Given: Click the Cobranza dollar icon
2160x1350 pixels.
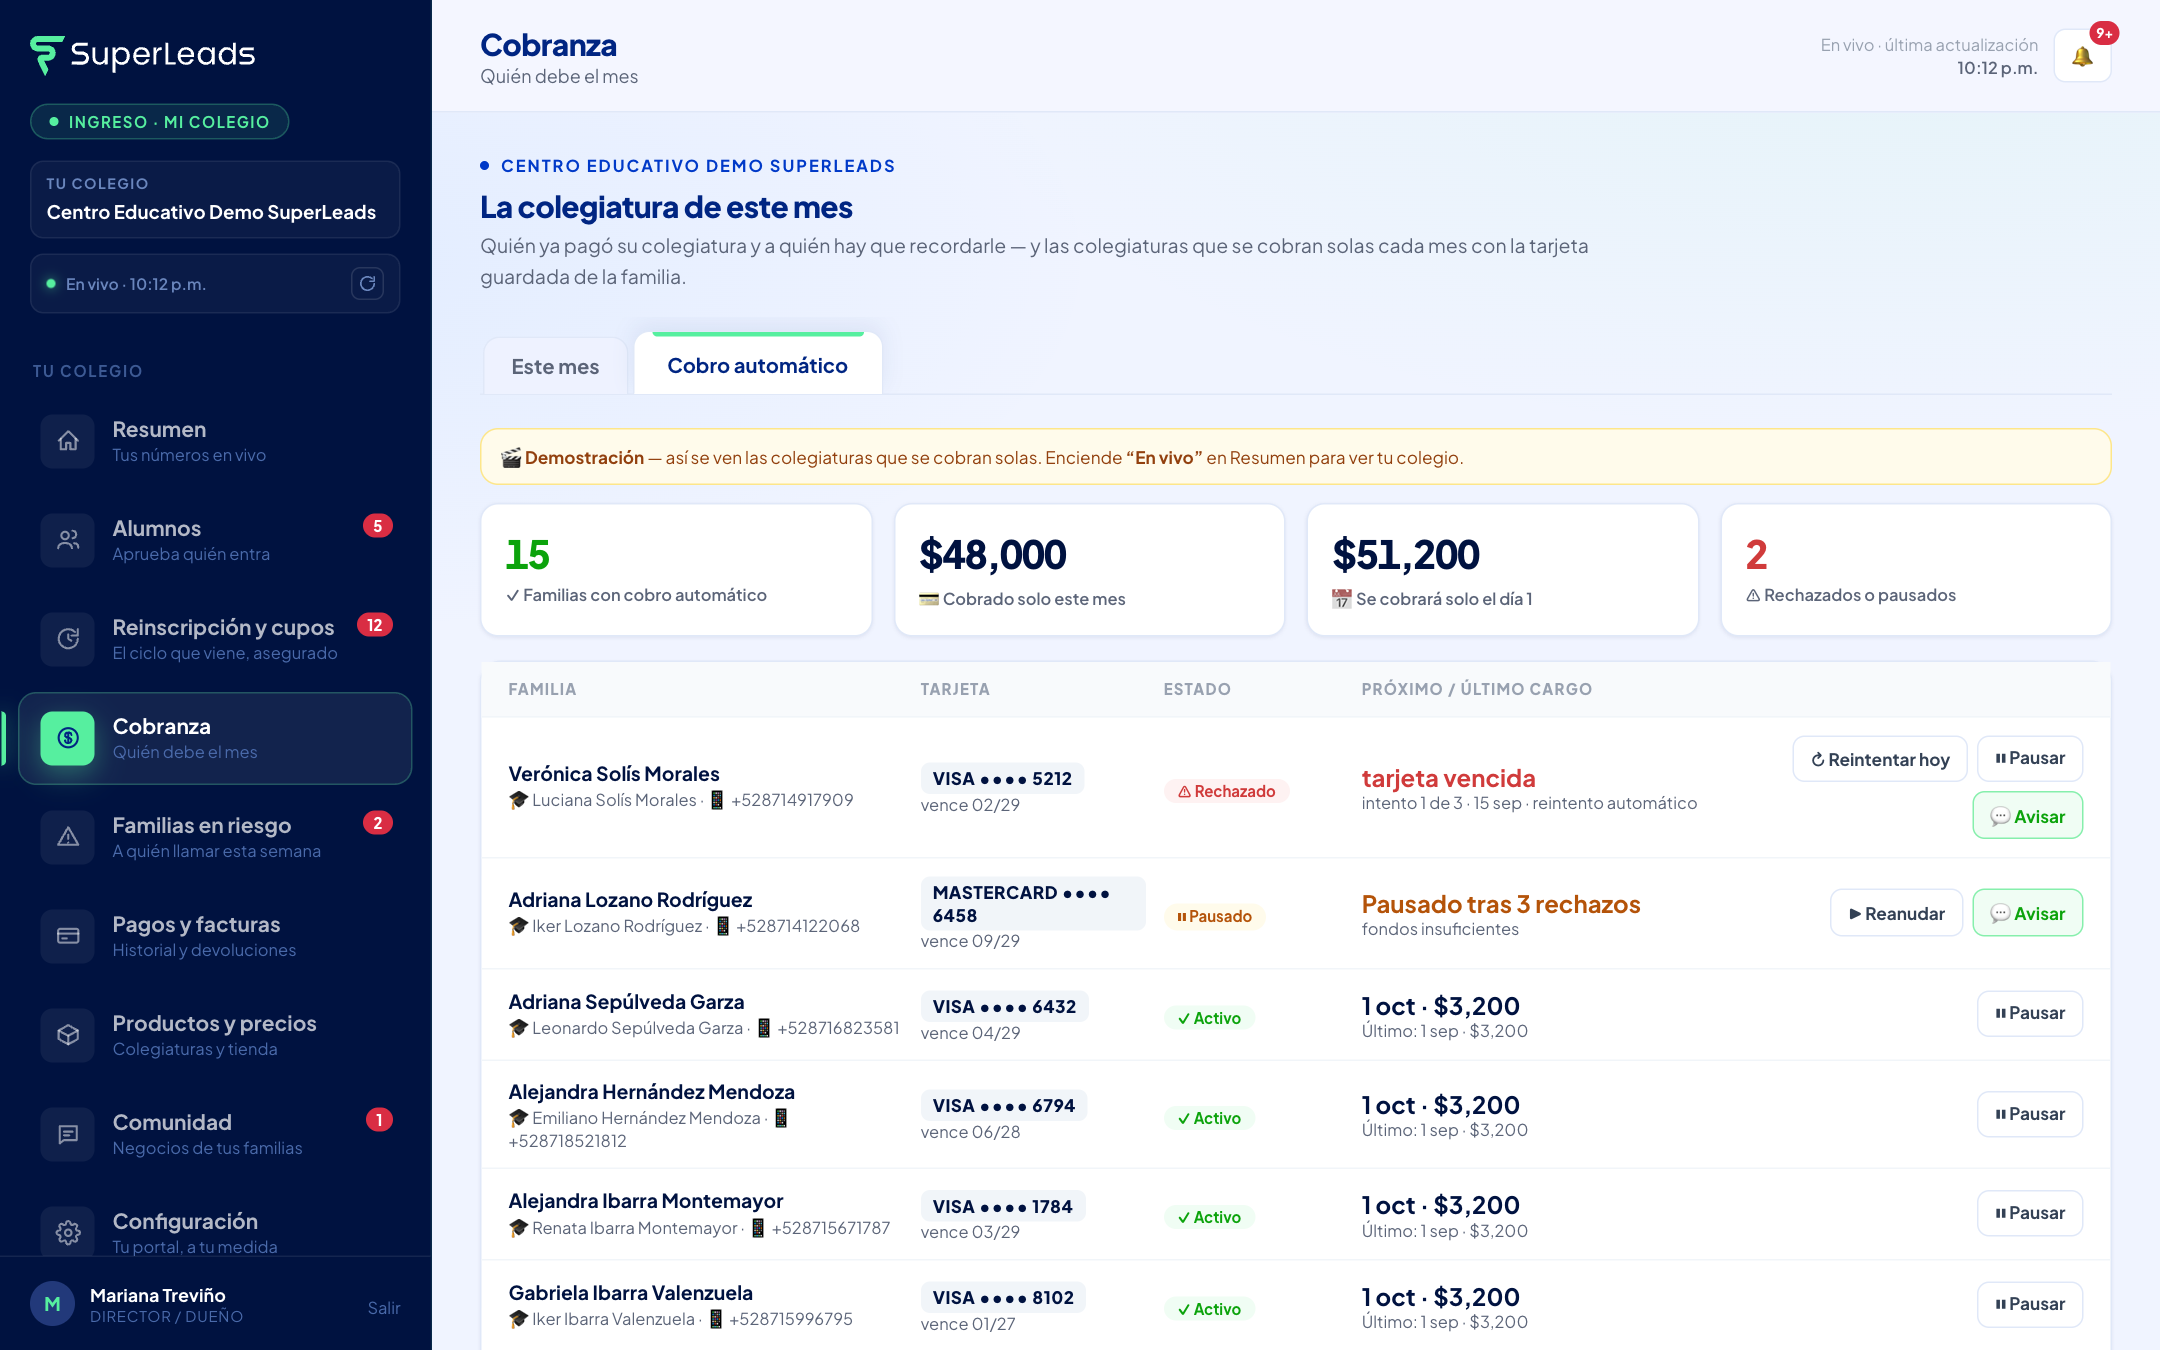Looking at the screenshot, I should [x=68, y=738].
